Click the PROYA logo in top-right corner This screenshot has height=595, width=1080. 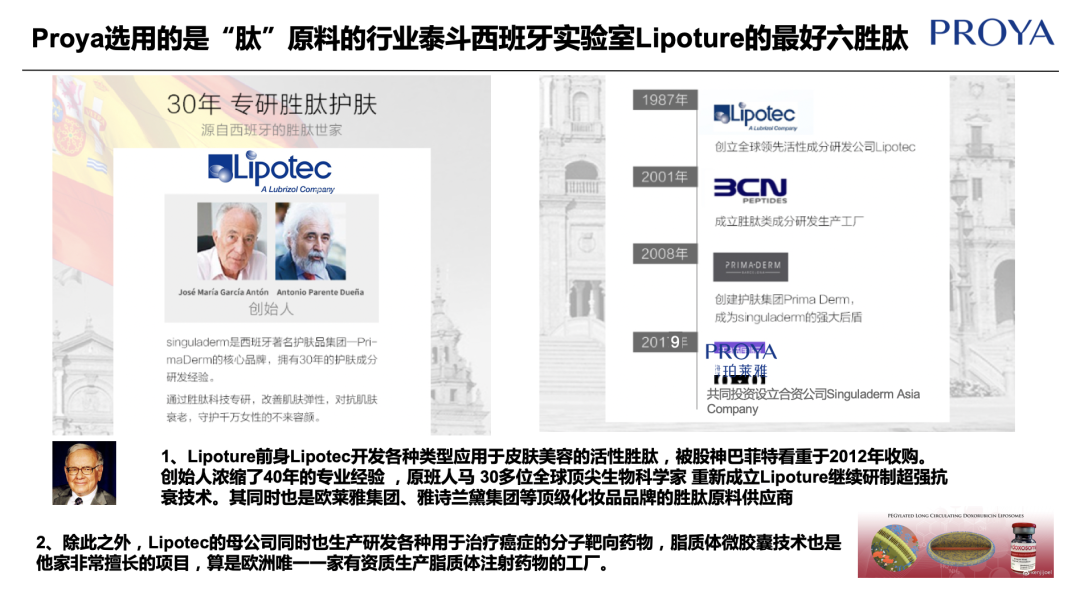point(992,33)
